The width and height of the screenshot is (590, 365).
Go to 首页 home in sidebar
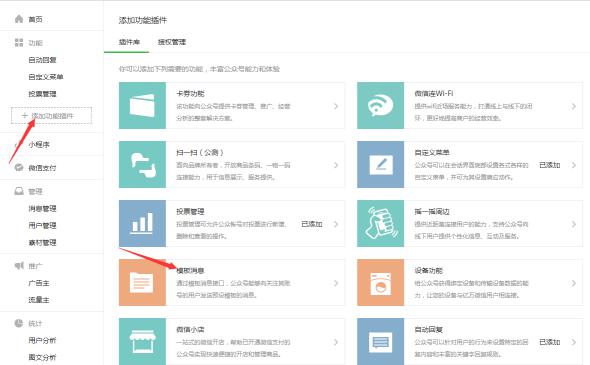[x=35, y=19]
